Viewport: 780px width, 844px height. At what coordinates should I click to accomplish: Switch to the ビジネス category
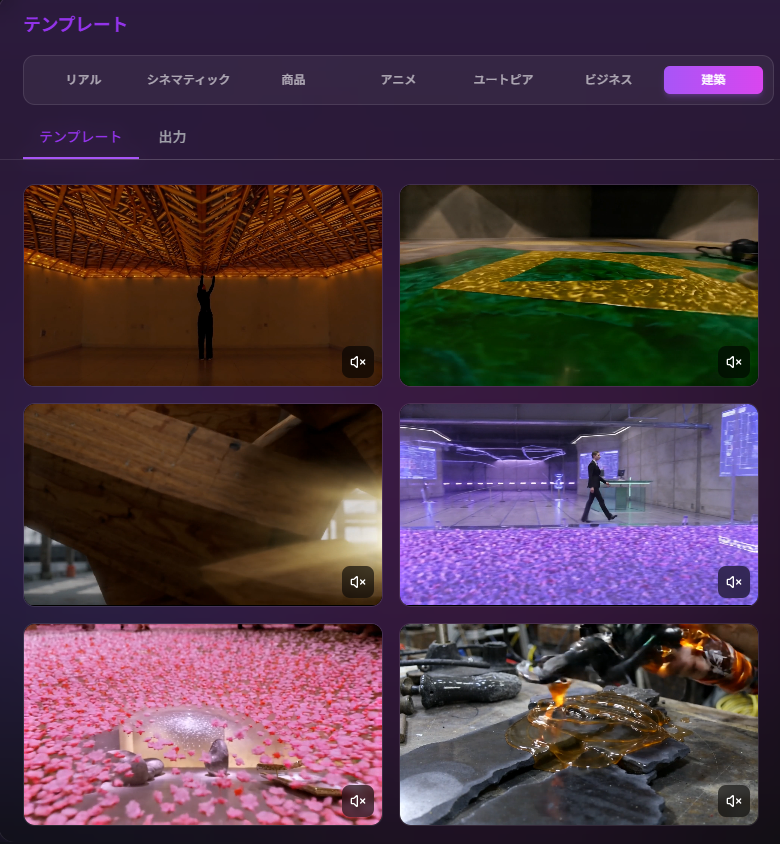pos(608,80)
